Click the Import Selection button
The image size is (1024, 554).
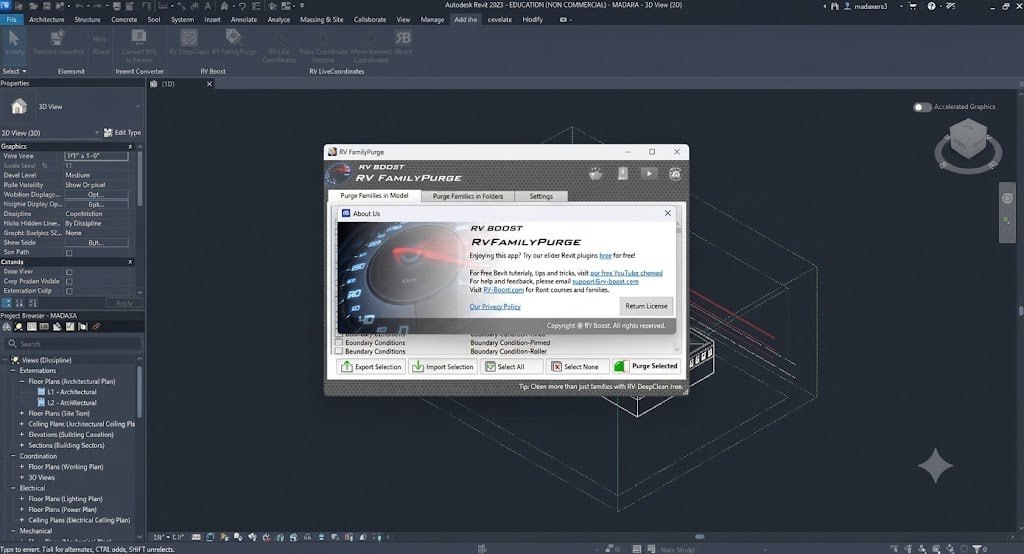point(443,367)
